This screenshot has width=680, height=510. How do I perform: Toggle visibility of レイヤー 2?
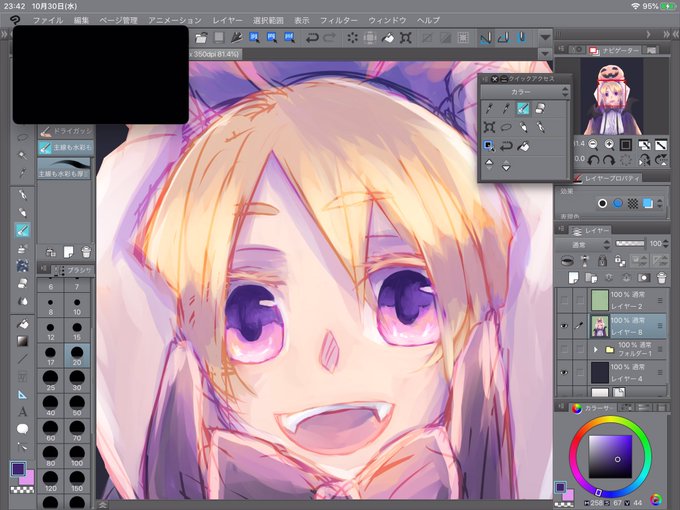[564, 300]
